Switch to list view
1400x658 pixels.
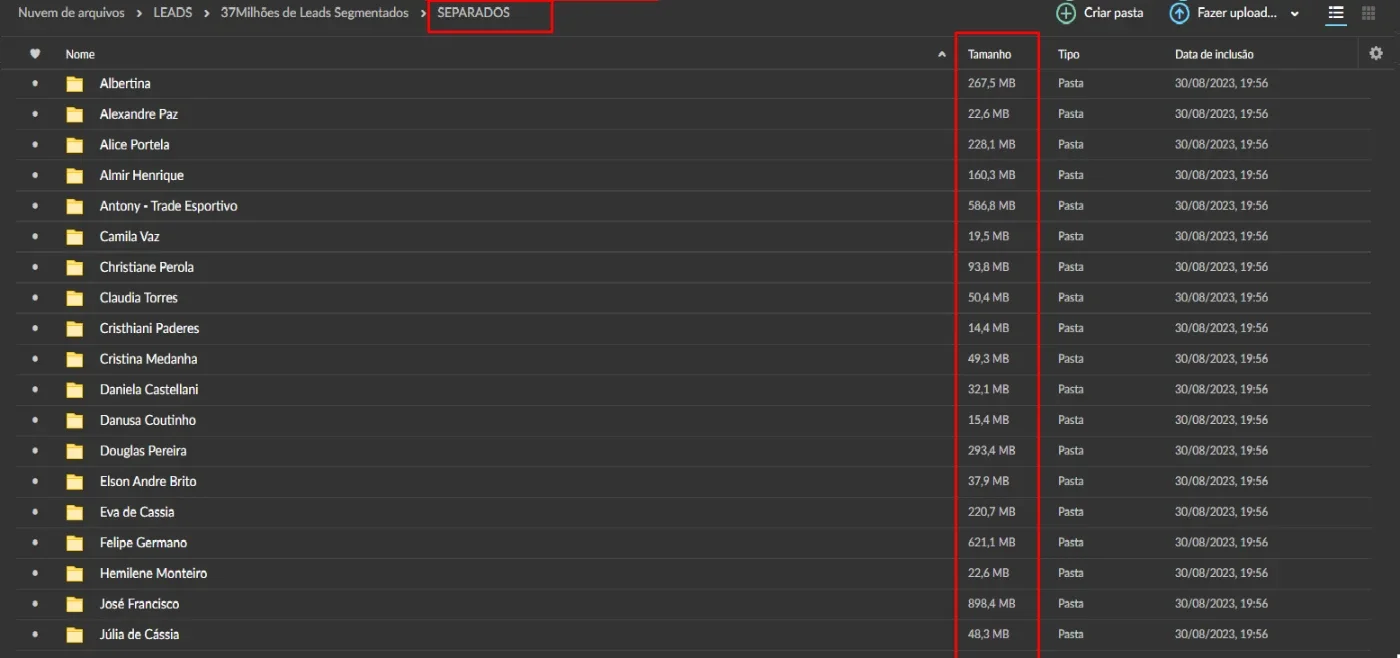[x=1336, y=13]
